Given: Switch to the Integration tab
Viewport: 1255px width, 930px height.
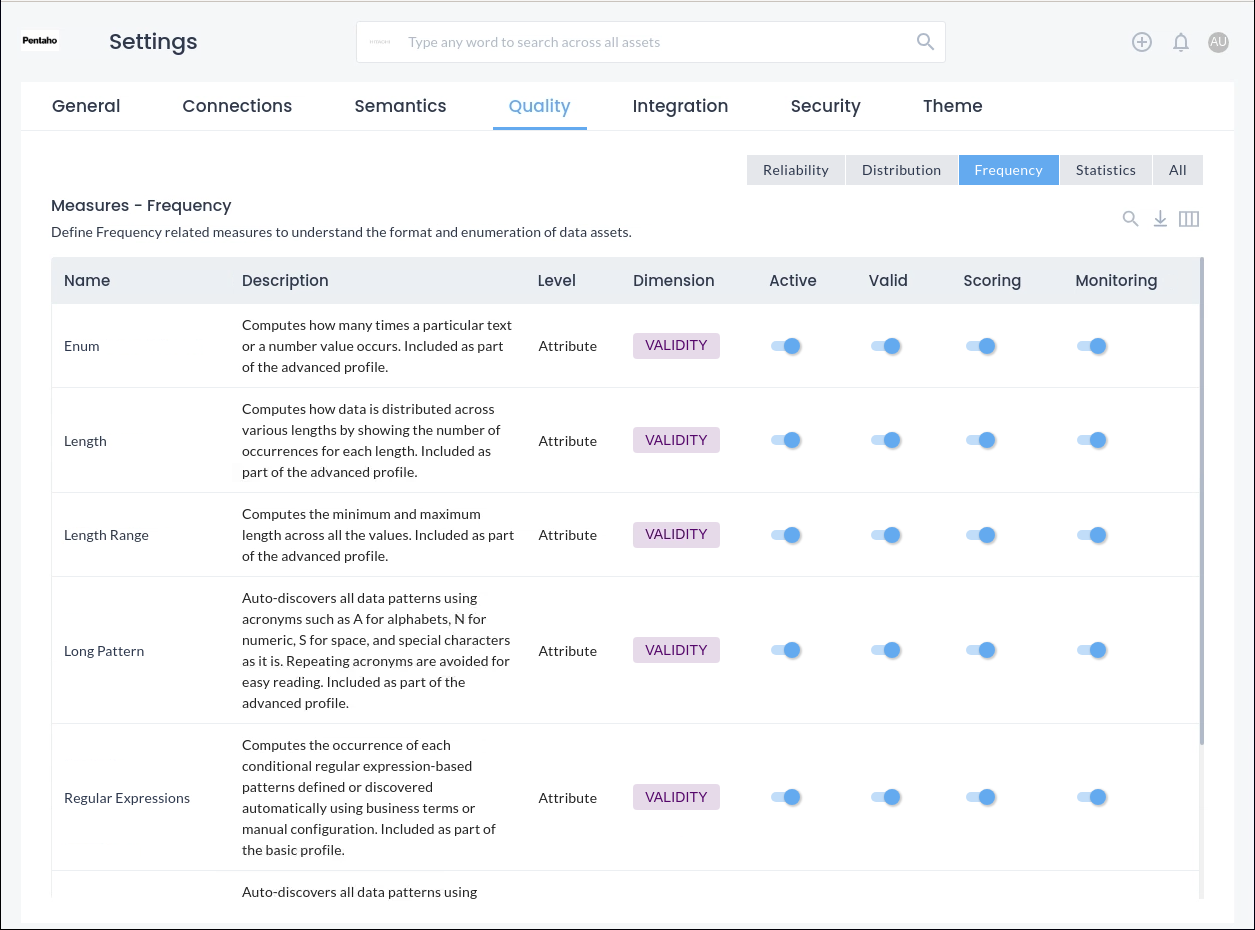Looking at the screenshot, I should [x=680, y=106].
